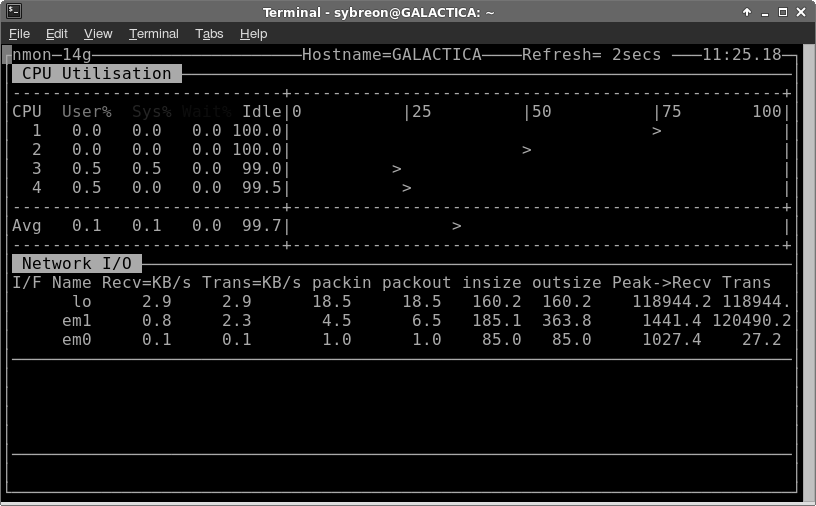
Task: Roll up window with the arrow button
Action: click(747, 12)
